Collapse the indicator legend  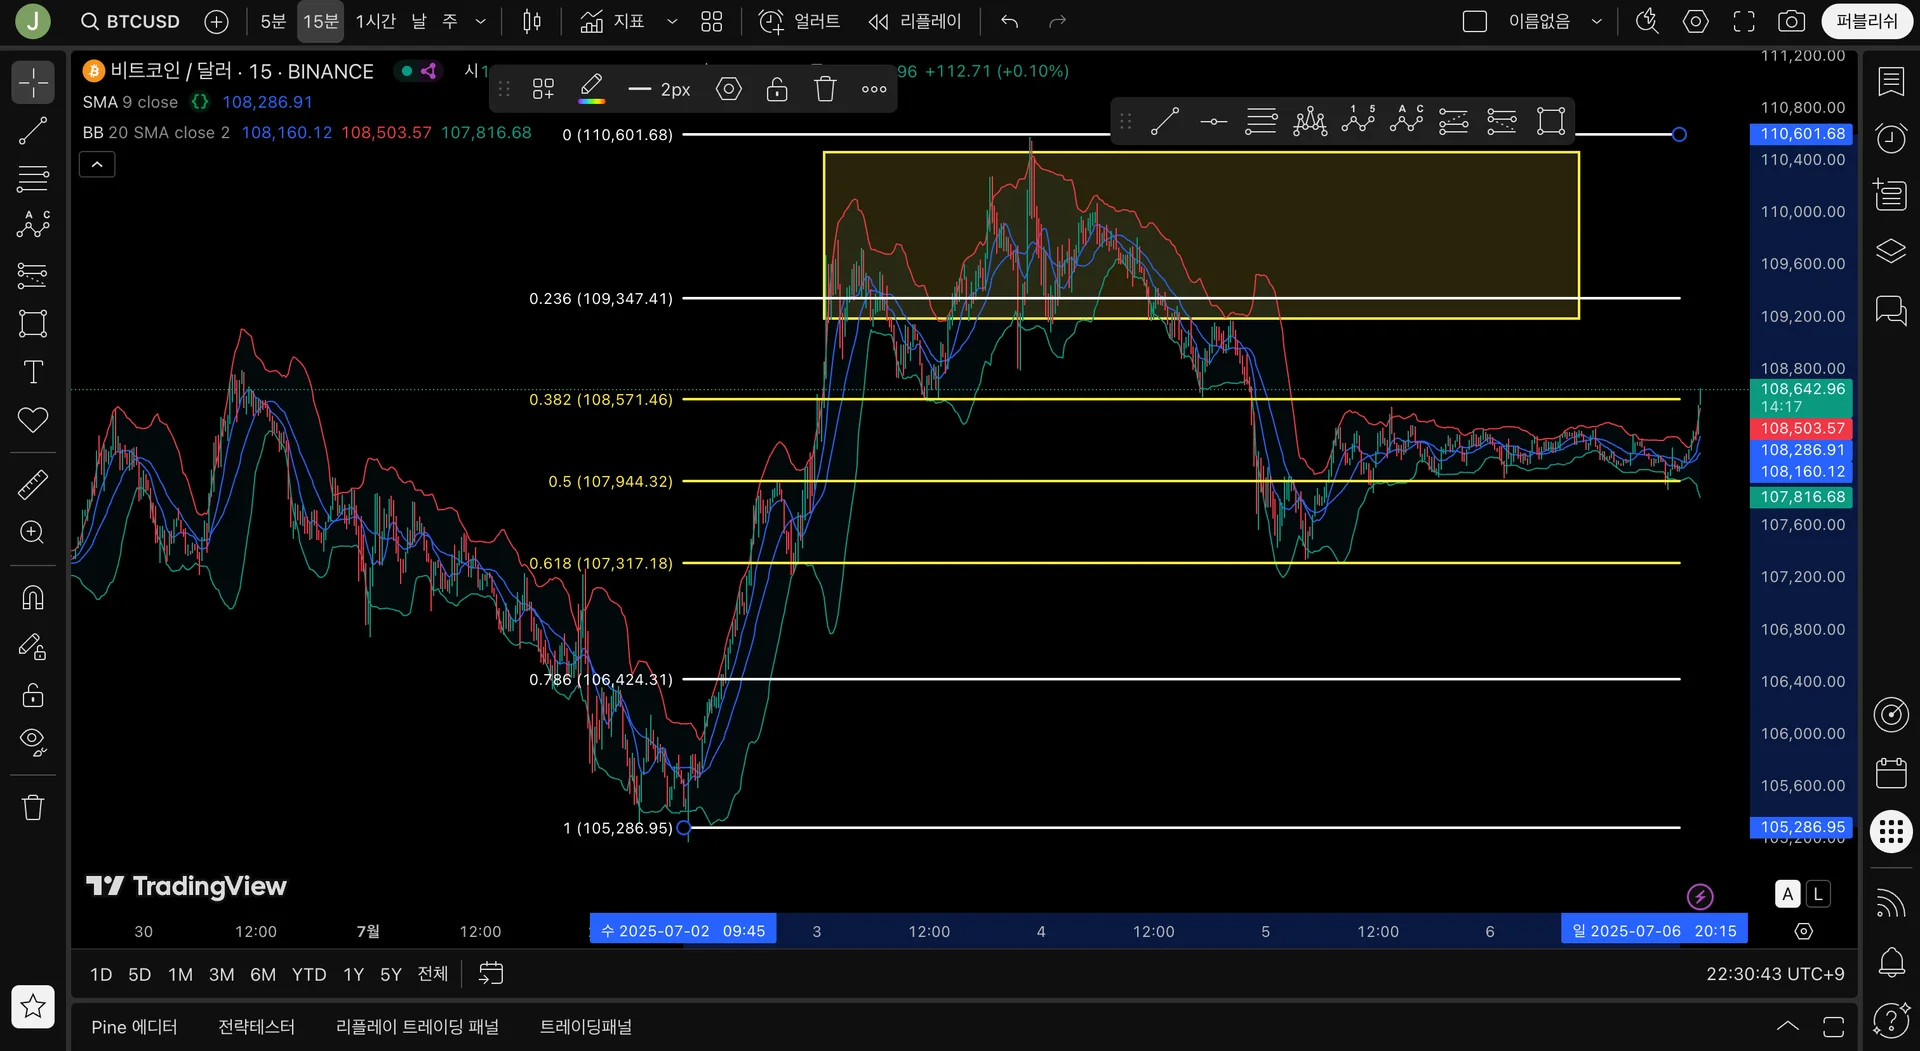[x=97, y=164]
